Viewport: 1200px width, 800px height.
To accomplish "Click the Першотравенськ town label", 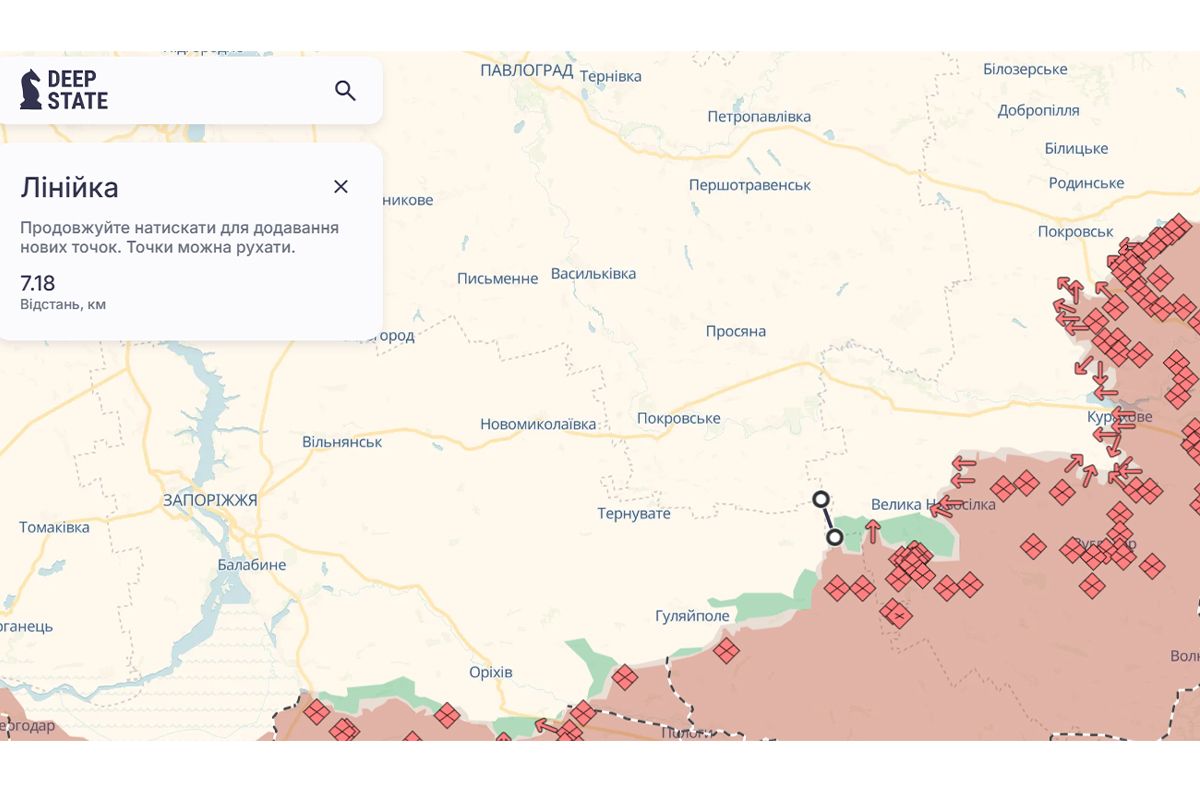I will point(749,185).
